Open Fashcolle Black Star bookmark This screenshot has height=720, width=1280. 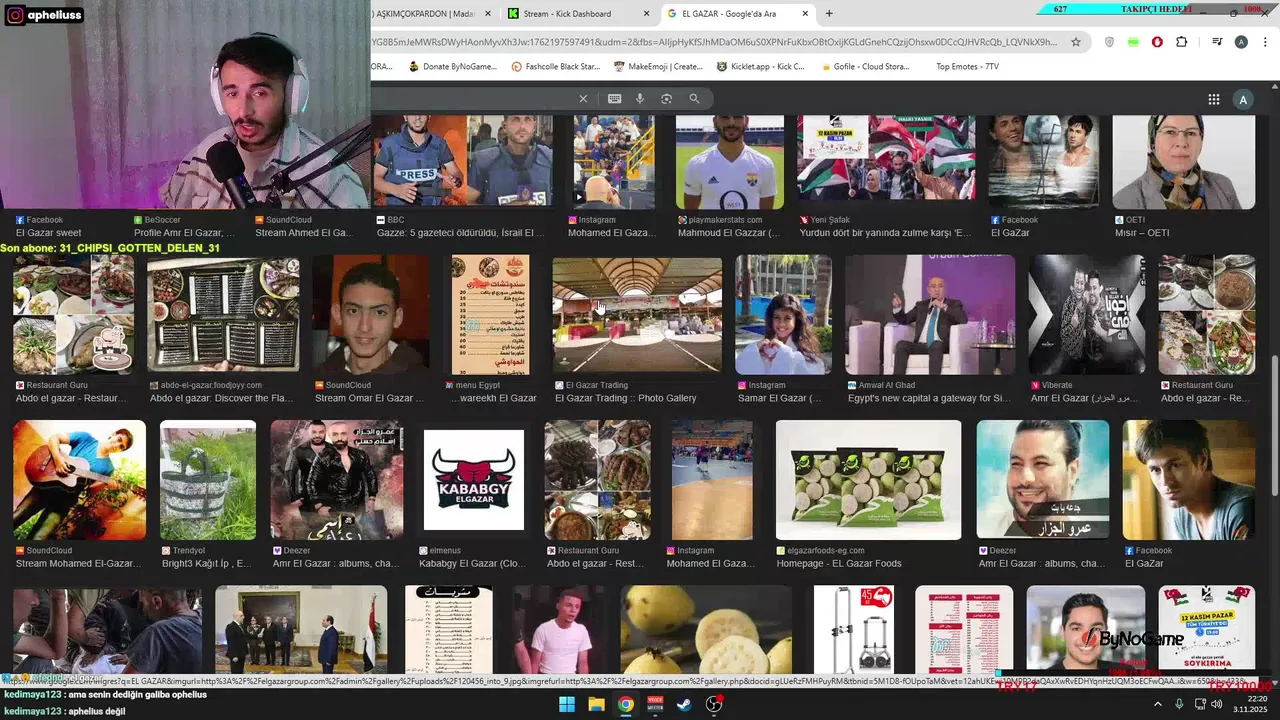[555, 67]
